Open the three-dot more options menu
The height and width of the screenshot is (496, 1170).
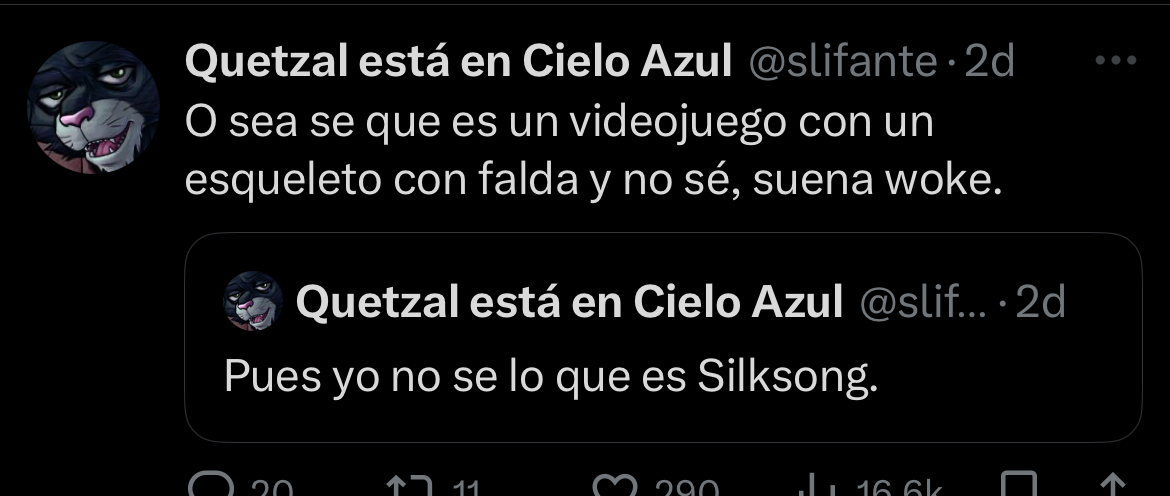pyautogui.click(x=1116, y=60)
